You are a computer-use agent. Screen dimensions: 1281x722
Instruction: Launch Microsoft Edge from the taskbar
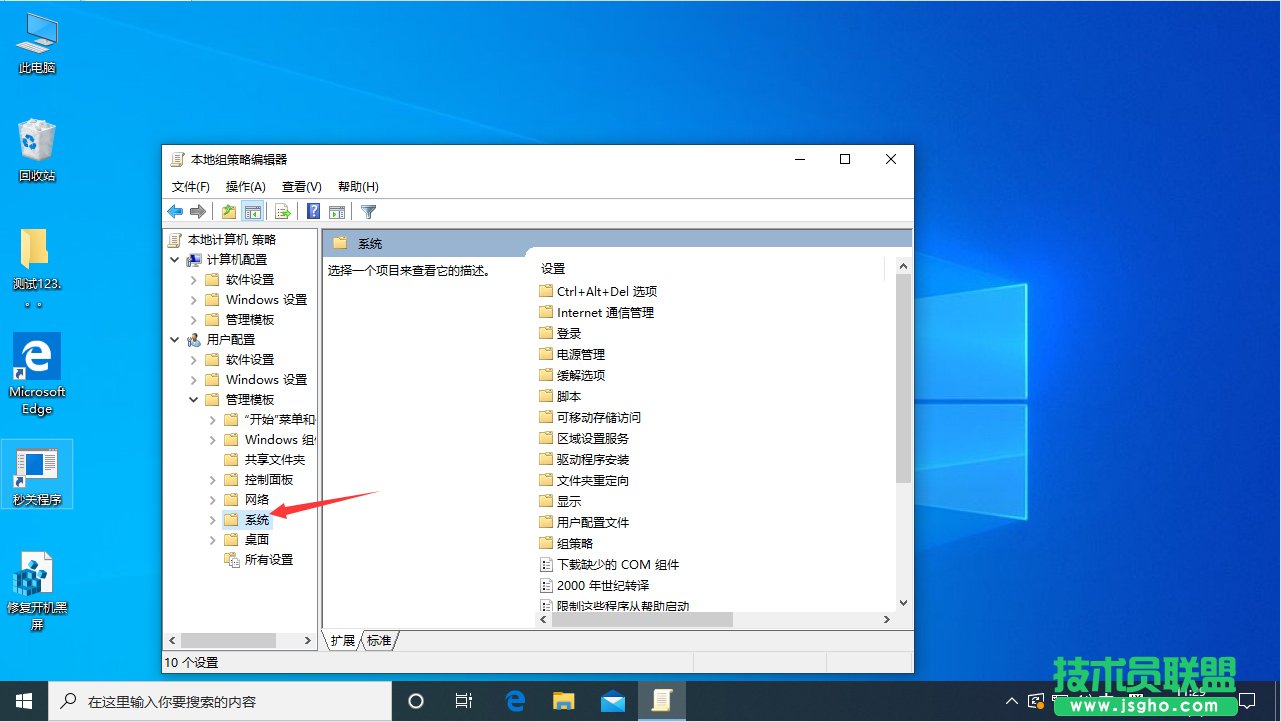tap(515, 702)
